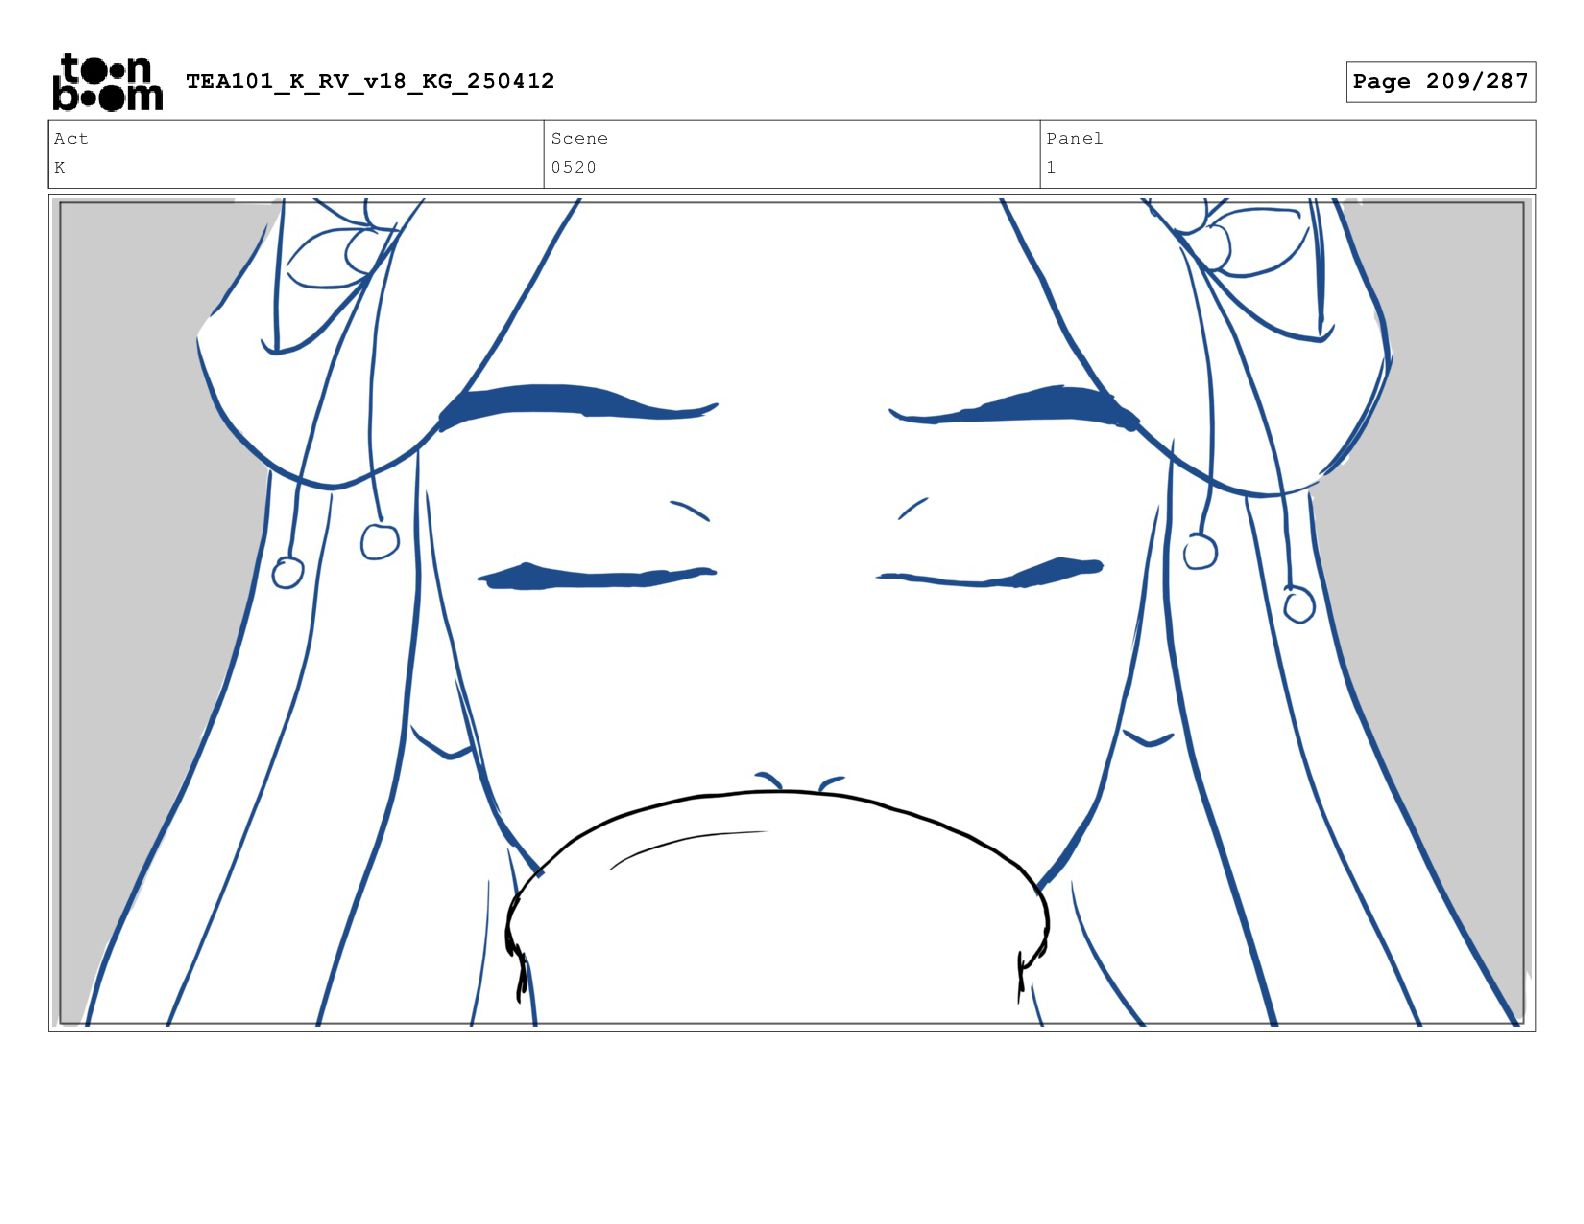The image size is (1584, 1224).
Task: Click the Scene header label
Action: coord(579,139)
